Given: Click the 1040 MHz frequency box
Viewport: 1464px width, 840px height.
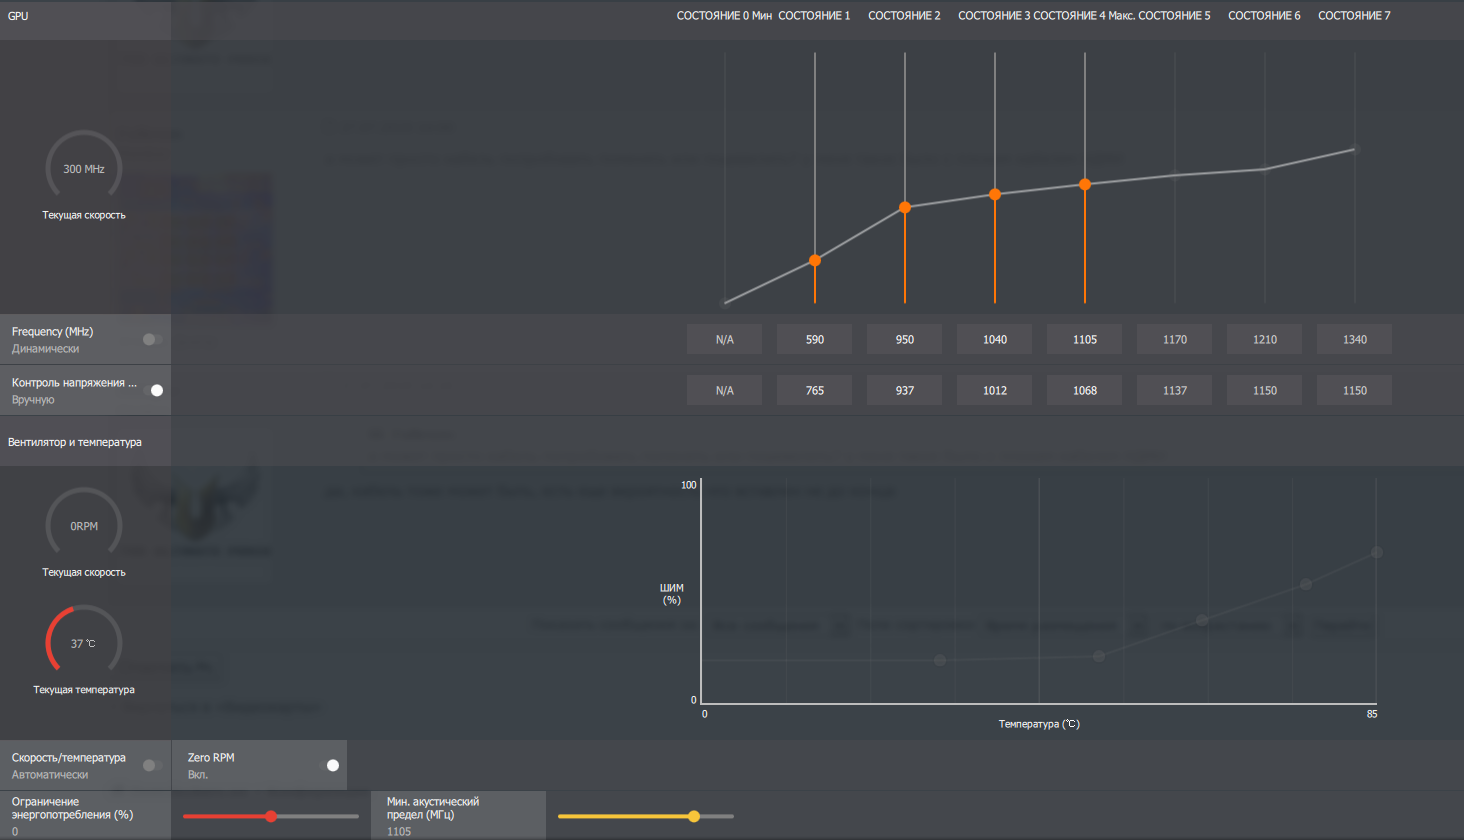Looking at the screenshot, I should [x=994, y=340].
